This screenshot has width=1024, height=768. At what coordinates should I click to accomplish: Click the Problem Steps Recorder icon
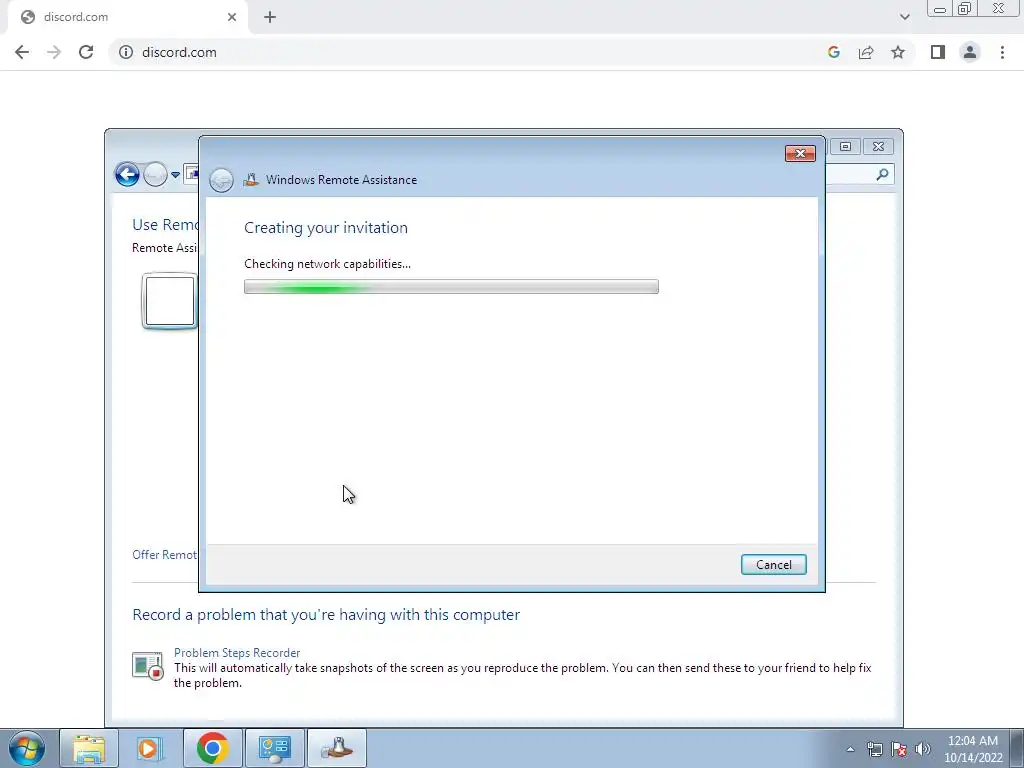pos(148,665)
